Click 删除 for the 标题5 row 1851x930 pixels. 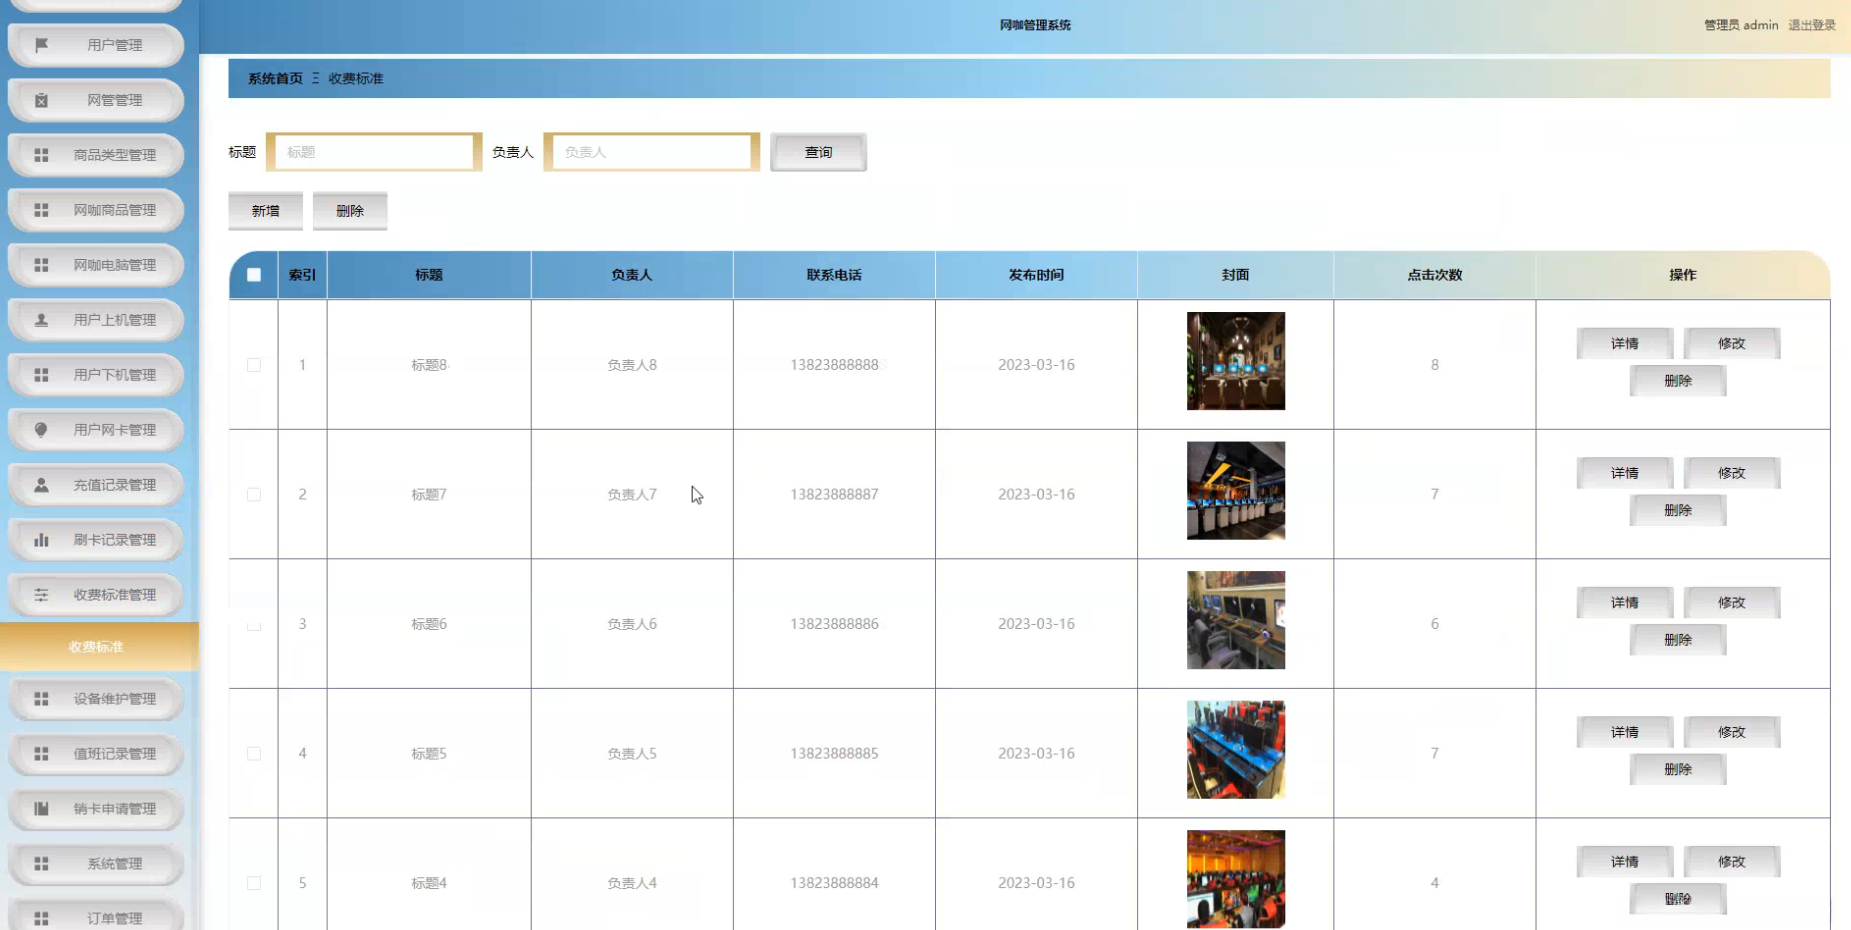click(x=1678, y=769)
